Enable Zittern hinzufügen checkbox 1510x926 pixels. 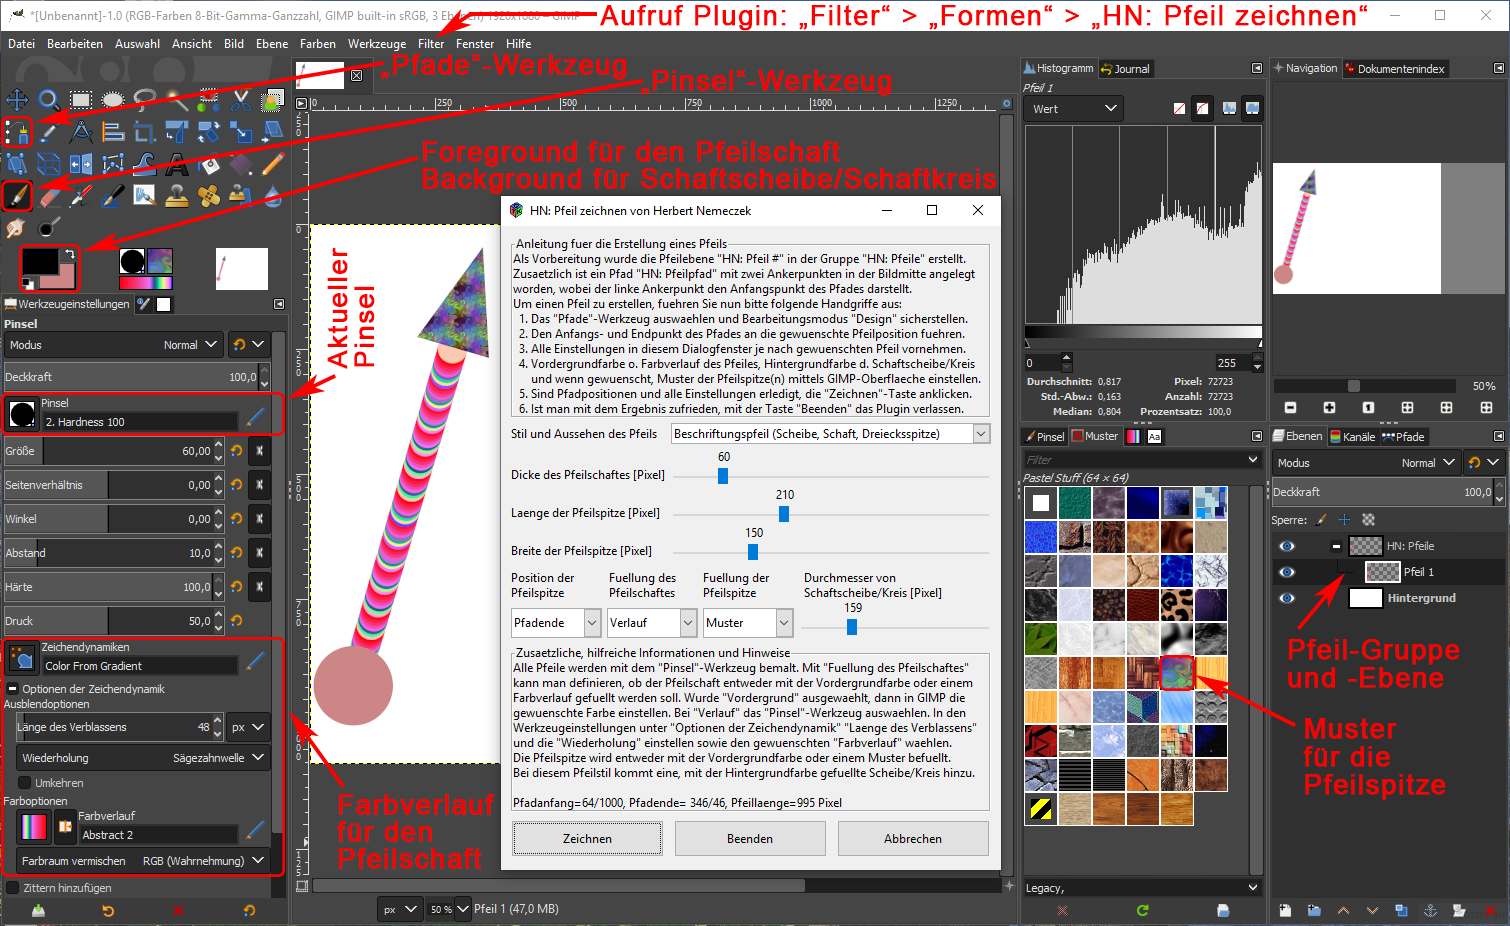click(x=13, y=888)
